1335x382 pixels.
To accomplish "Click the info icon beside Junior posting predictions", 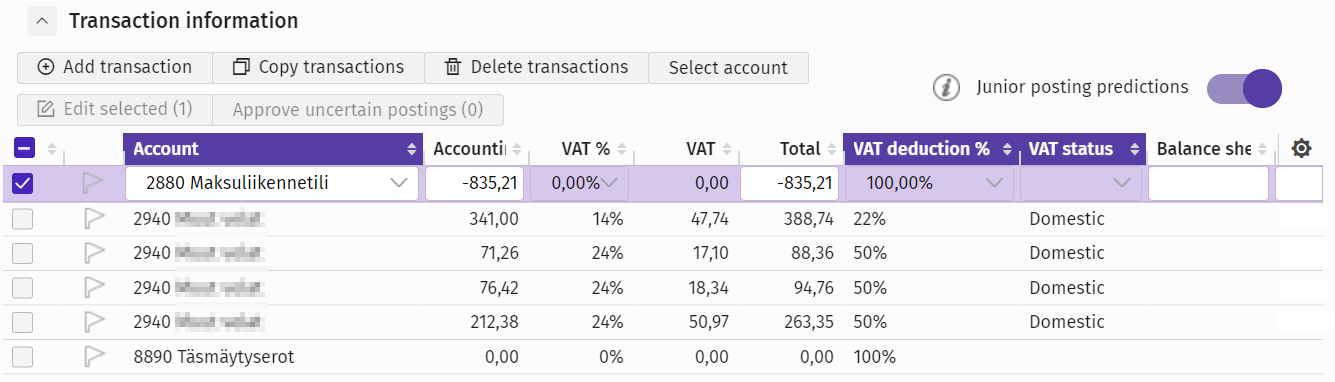I will (946, 88).
